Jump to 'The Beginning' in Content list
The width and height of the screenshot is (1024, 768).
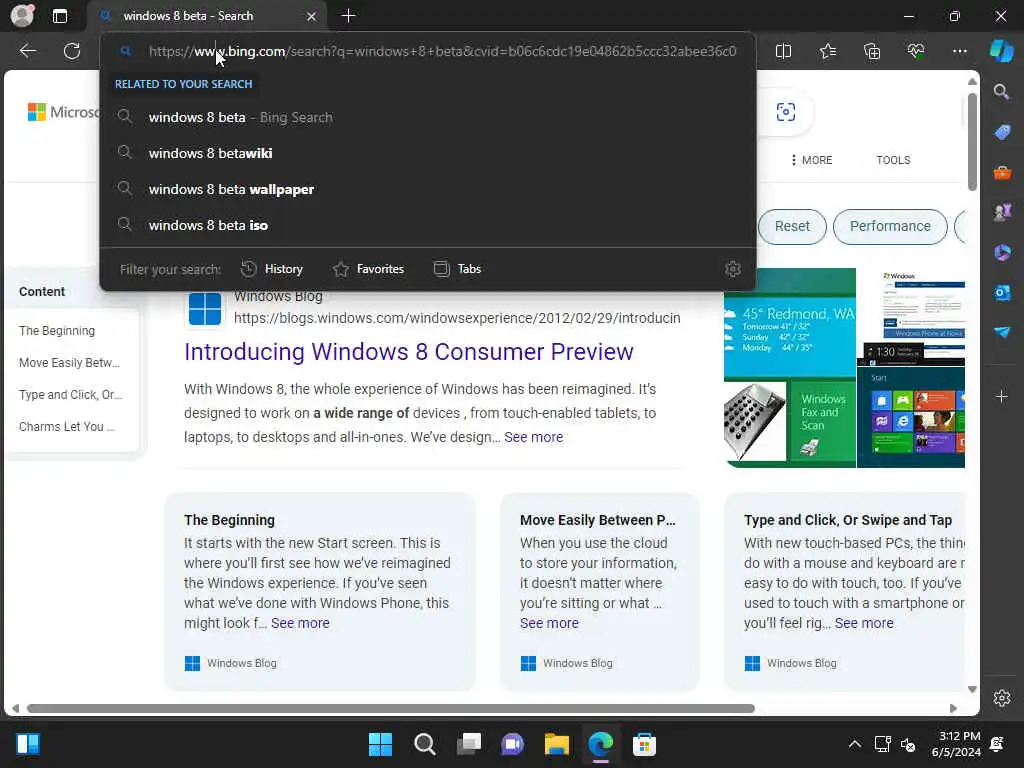coord(57,330)
